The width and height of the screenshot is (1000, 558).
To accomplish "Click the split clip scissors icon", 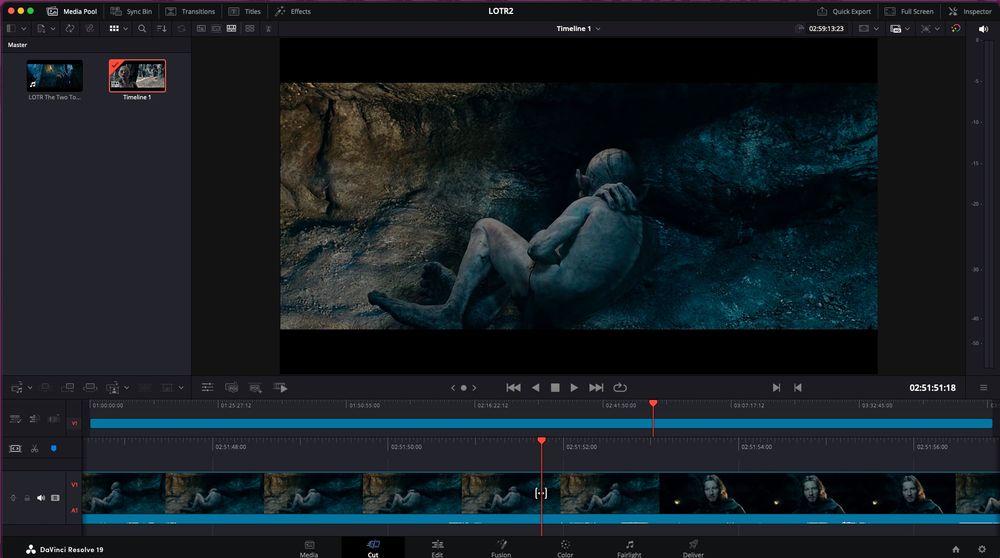I will (x=35, y=449).
